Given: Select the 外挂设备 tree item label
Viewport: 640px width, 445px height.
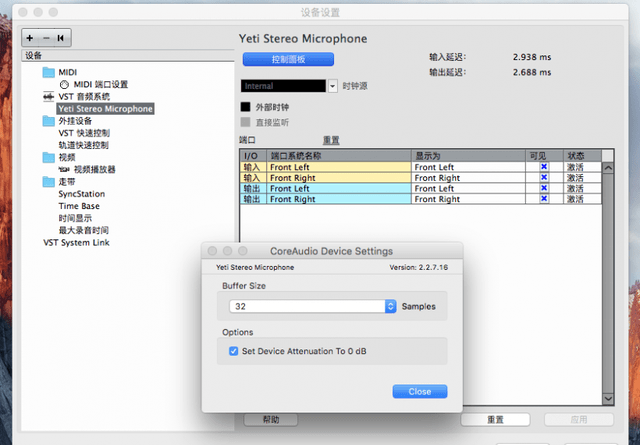Looking at the screenshot, I should coord(75,121).
